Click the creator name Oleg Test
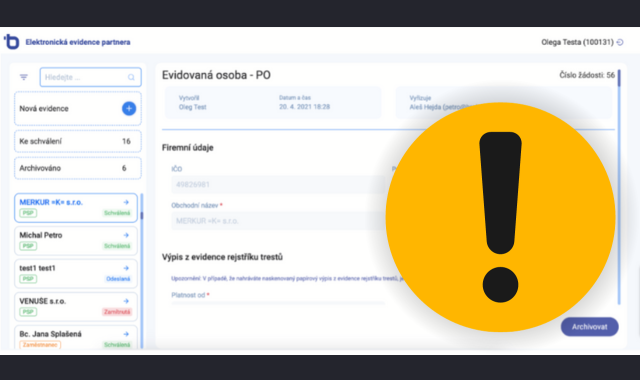This screenshot has width=640, height=380. 193,107
